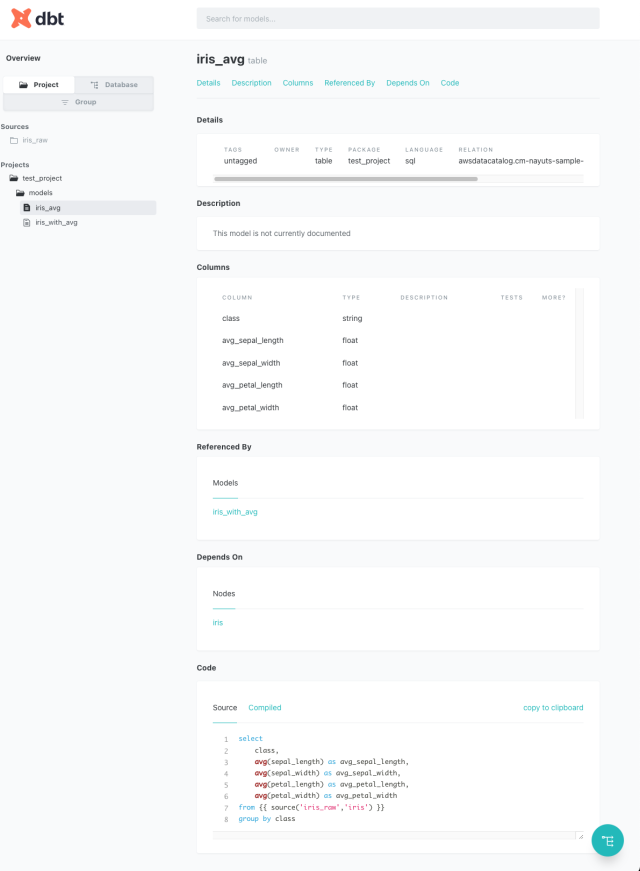The image size is (640, 871).
Task: Open the lineage graph floating button
Action: 607,841
